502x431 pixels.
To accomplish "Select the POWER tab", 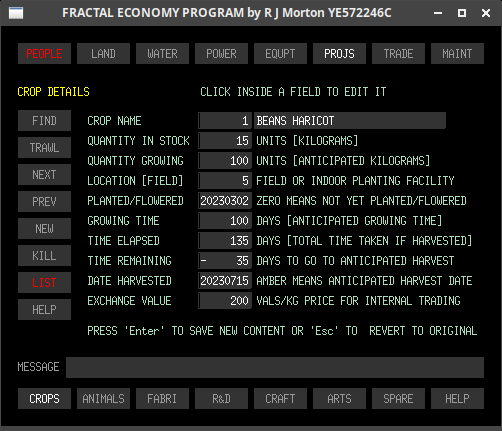I will tap(221, 54).
